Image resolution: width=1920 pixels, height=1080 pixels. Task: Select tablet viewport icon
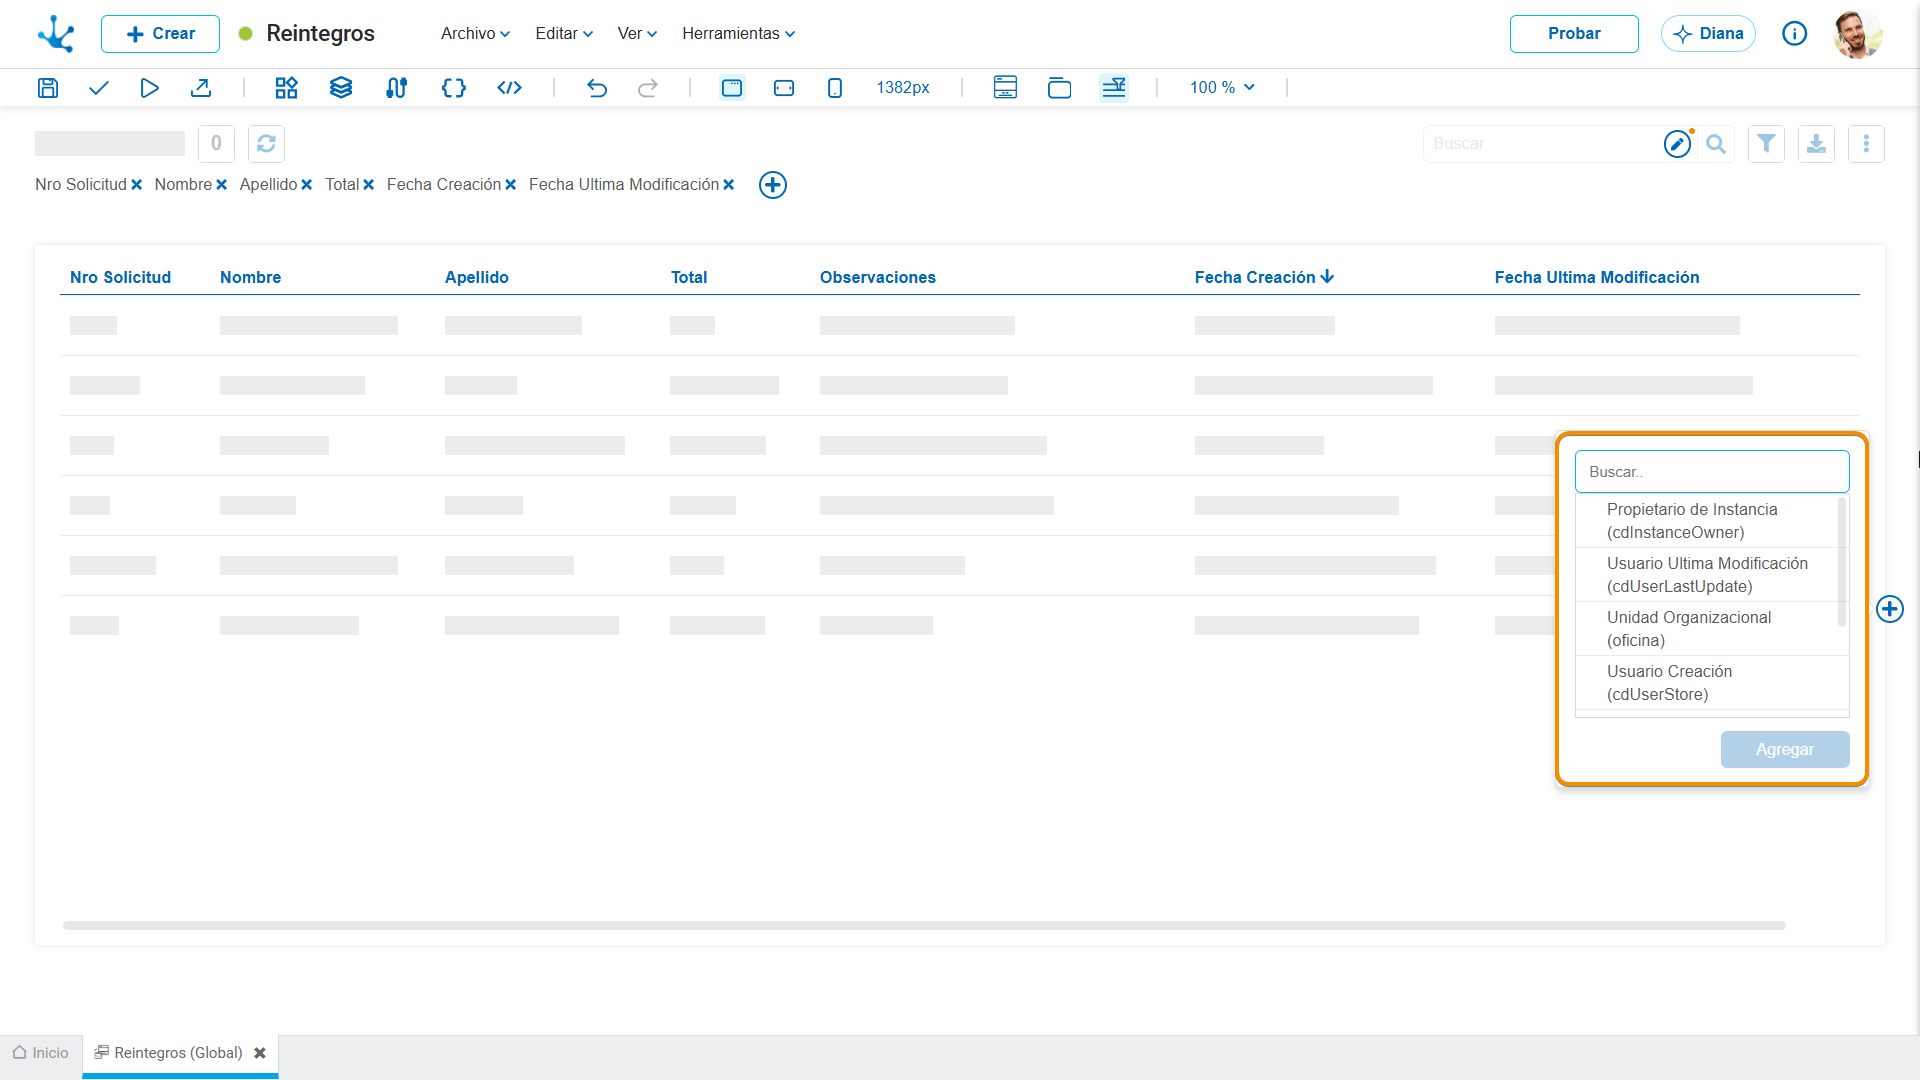(x=784, y=88)
